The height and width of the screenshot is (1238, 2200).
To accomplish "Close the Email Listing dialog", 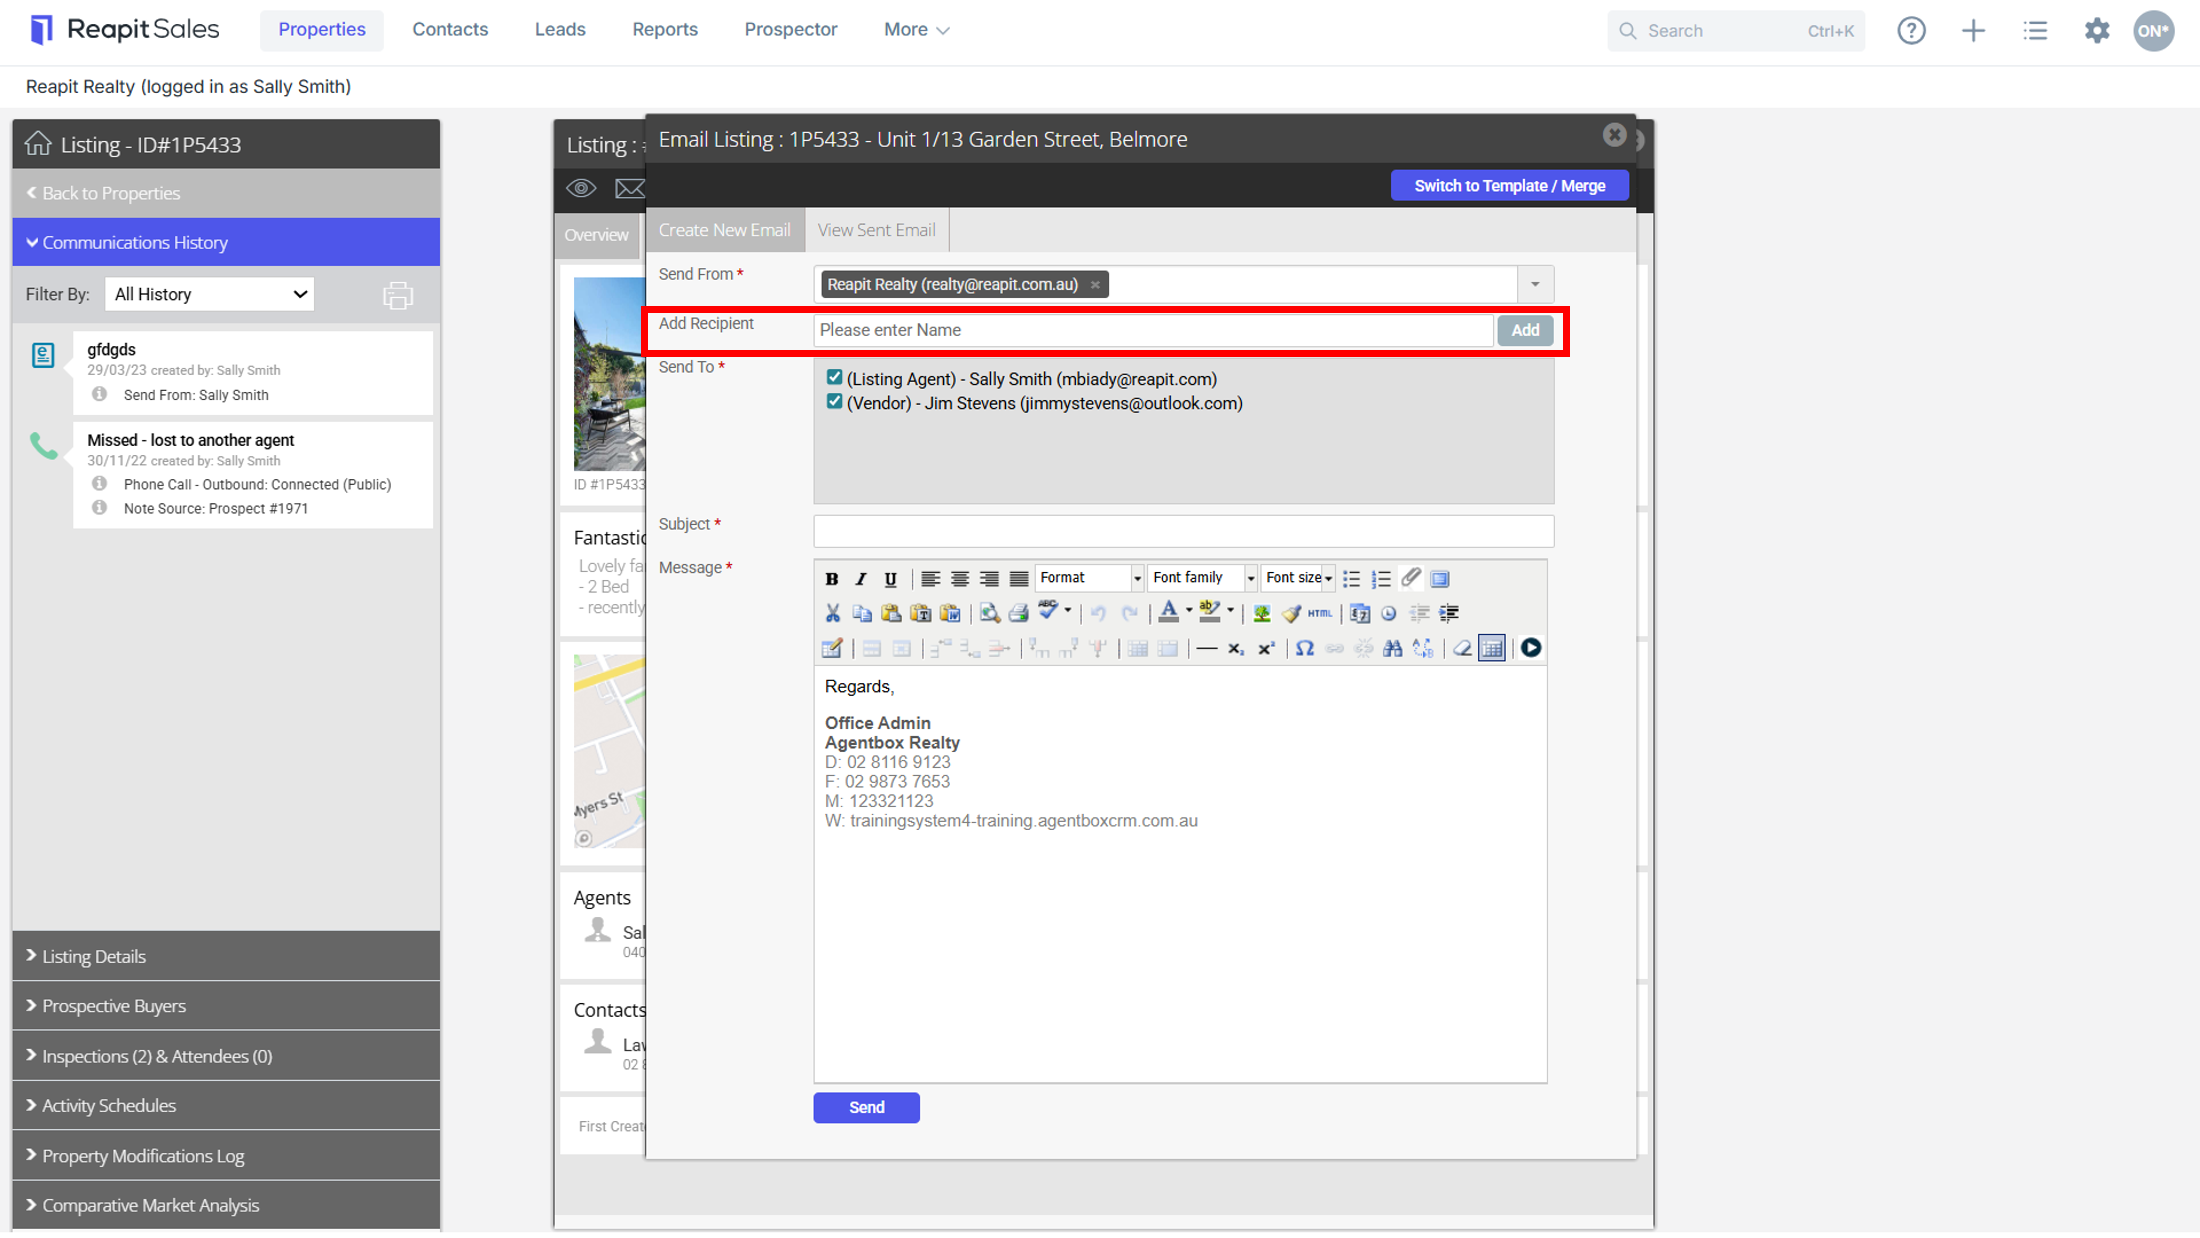I will pyautogui.click(x=1614, y=135).
